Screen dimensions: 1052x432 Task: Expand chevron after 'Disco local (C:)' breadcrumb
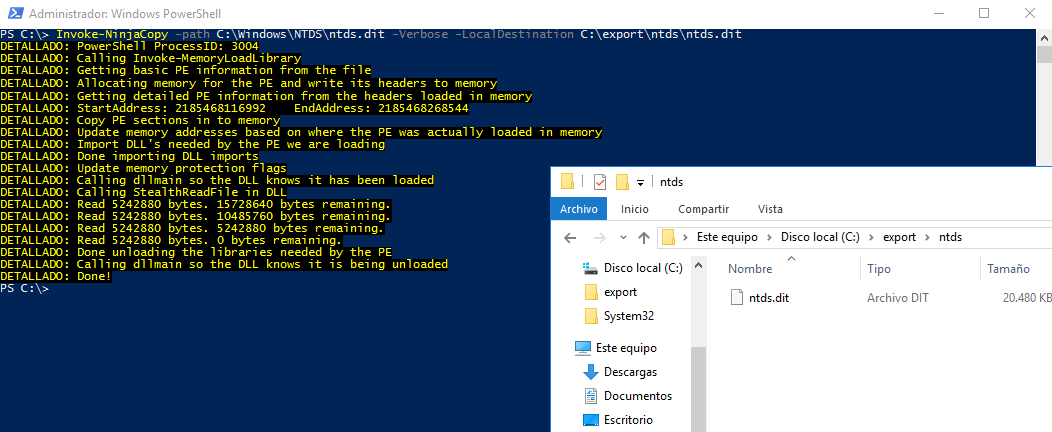pyautogui.click(x=871, y=237)
